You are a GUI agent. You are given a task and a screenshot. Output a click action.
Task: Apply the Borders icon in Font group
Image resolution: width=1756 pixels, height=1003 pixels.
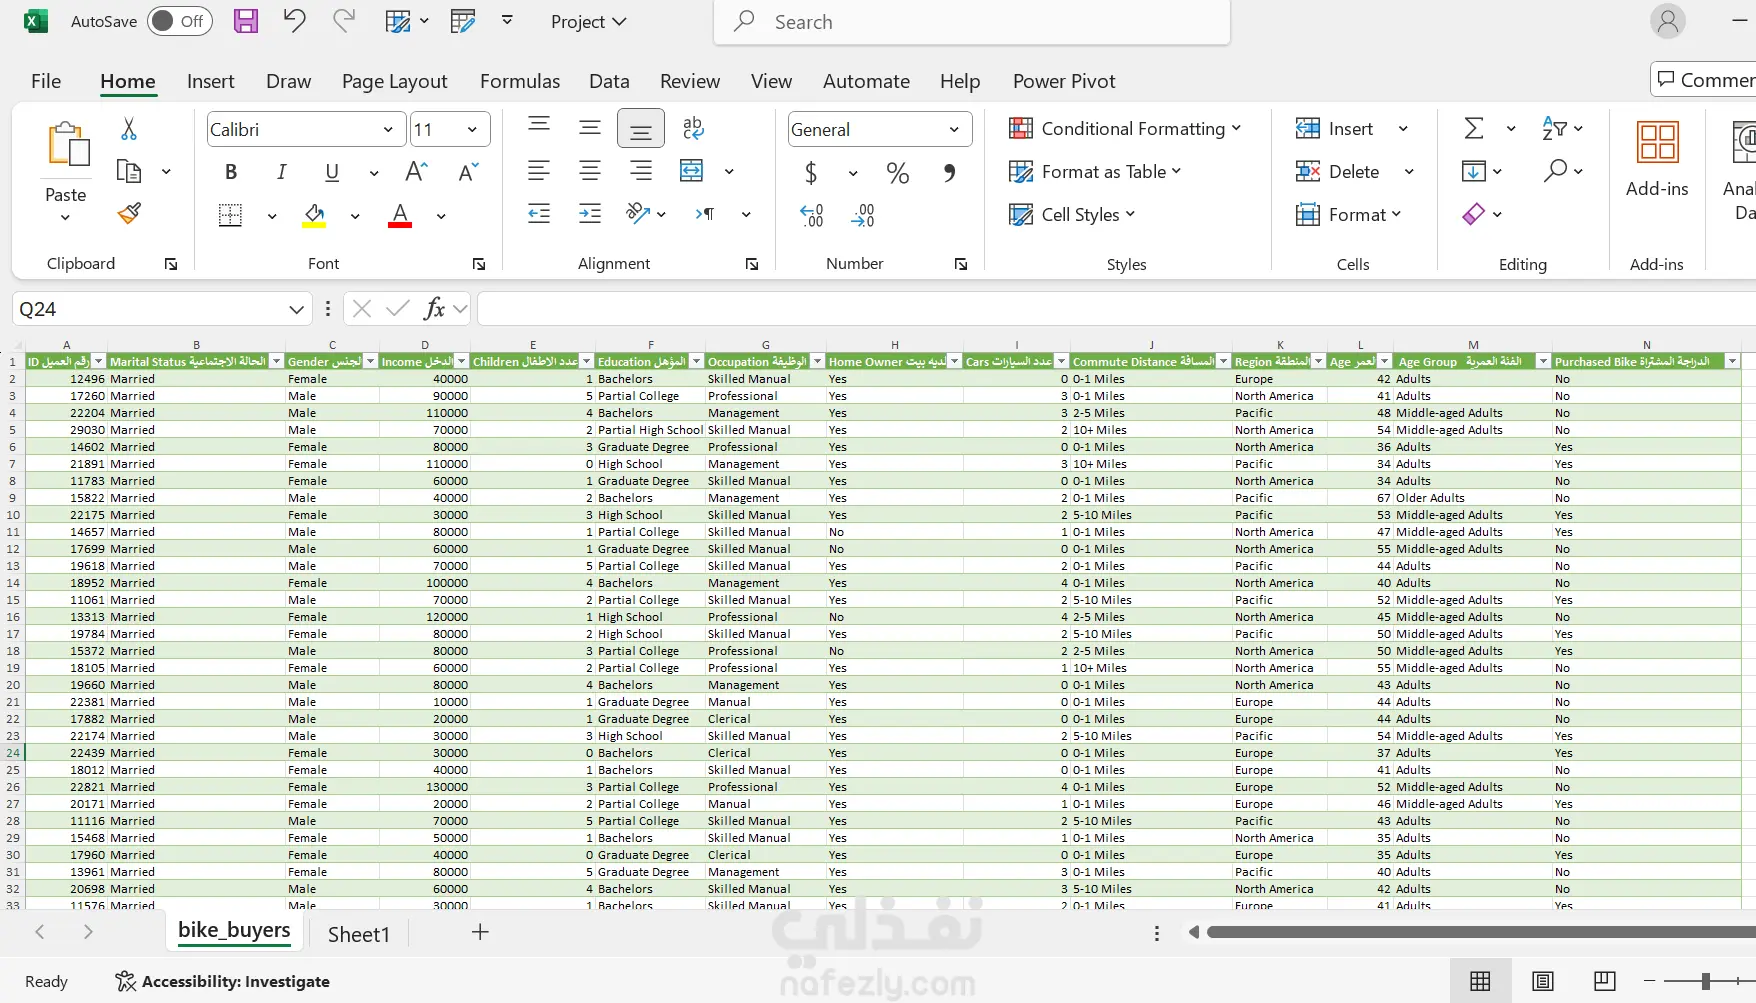click(231, 215)
